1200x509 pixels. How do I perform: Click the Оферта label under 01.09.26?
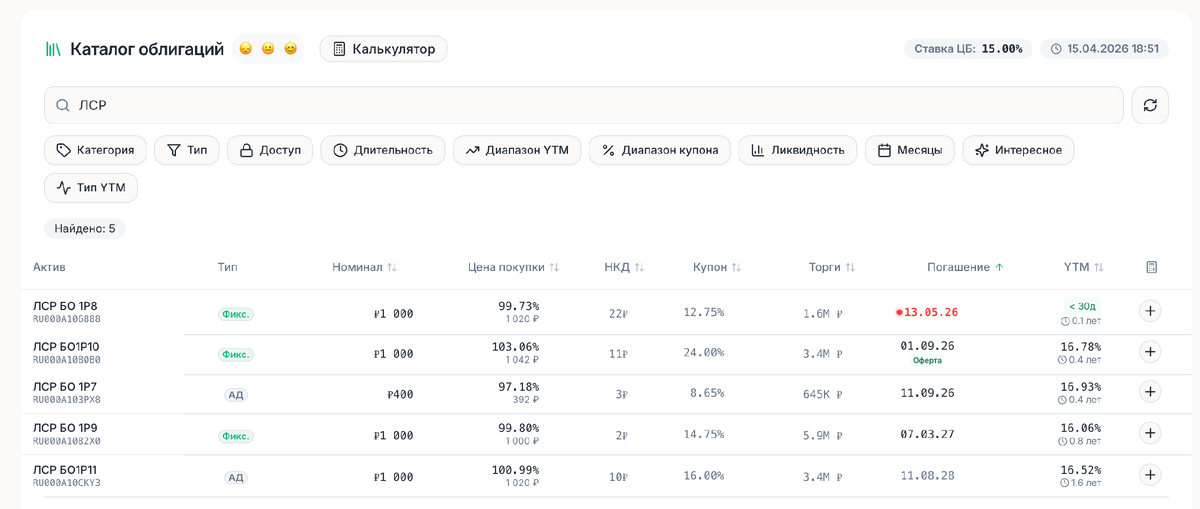point(927,360)
